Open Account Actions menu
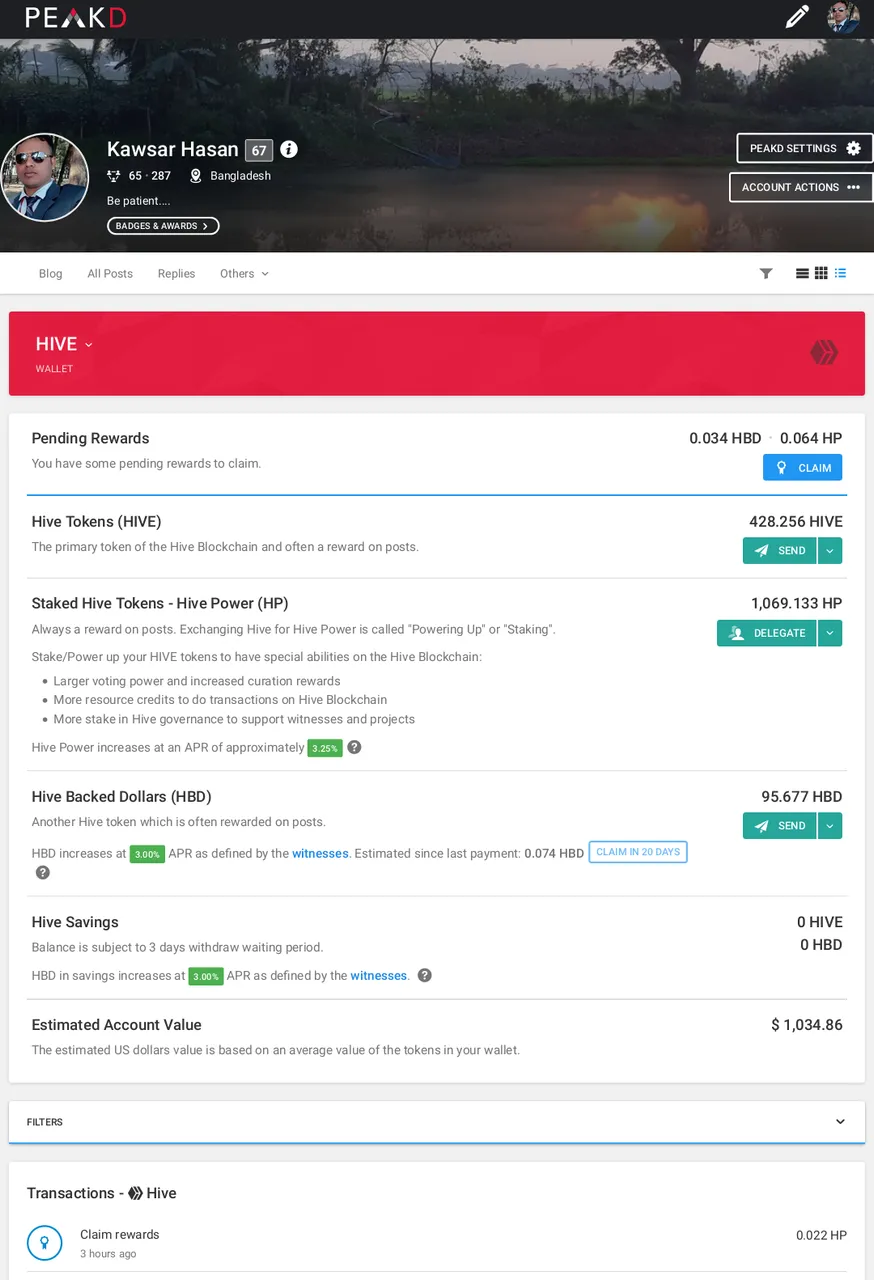This screenshot has width=874, height=1280. click(800, 187)
